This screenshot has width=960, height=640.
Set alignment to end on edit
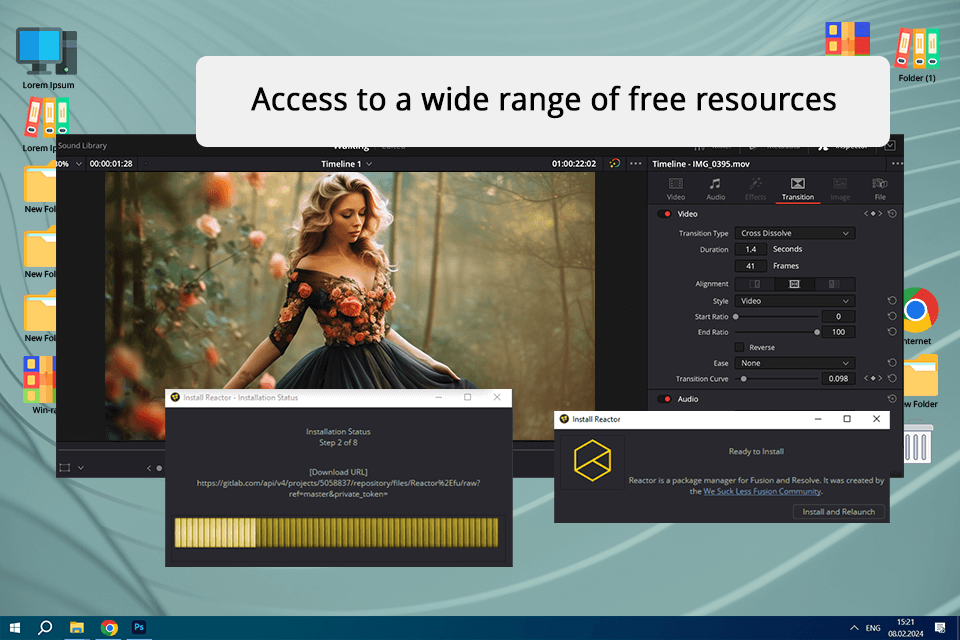pyautogui.click(x=754, y=284)
